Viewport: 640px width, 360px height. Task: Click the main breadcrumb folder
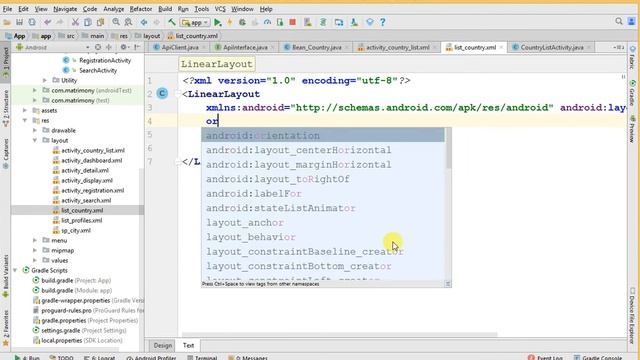pos(93,36)
